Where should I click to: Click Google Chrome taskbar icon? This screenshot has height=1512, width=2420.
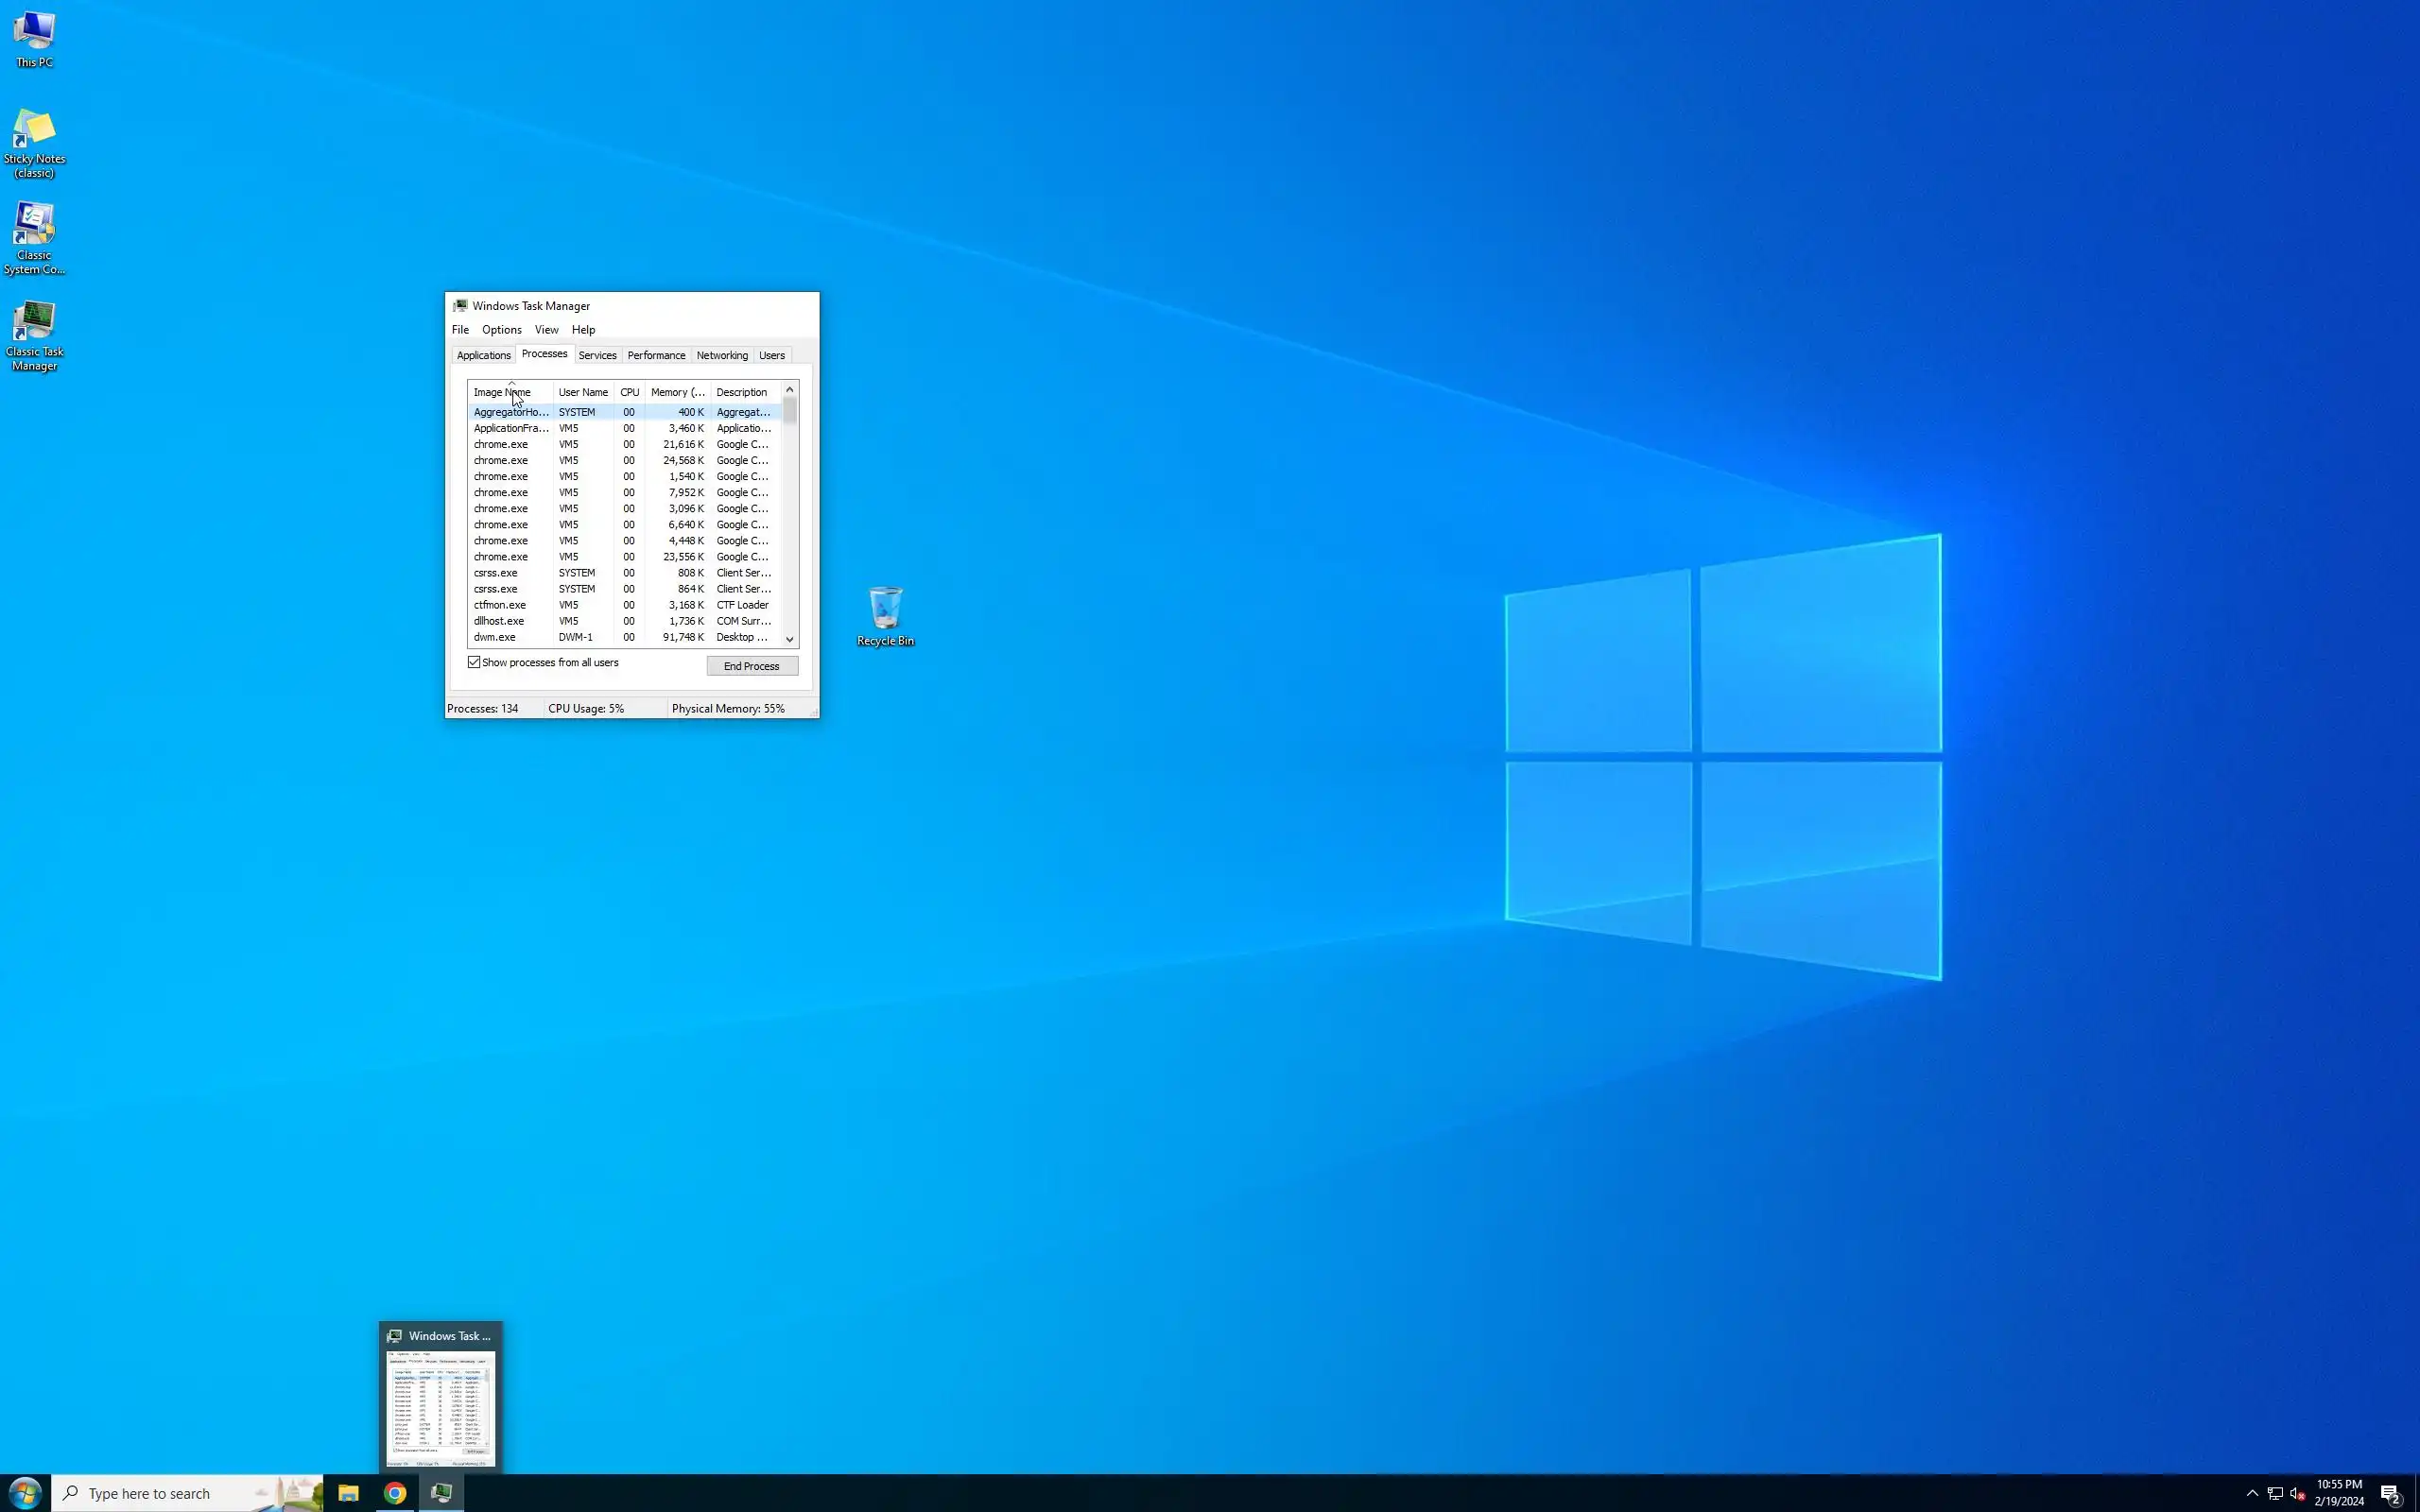(395, 1493)
